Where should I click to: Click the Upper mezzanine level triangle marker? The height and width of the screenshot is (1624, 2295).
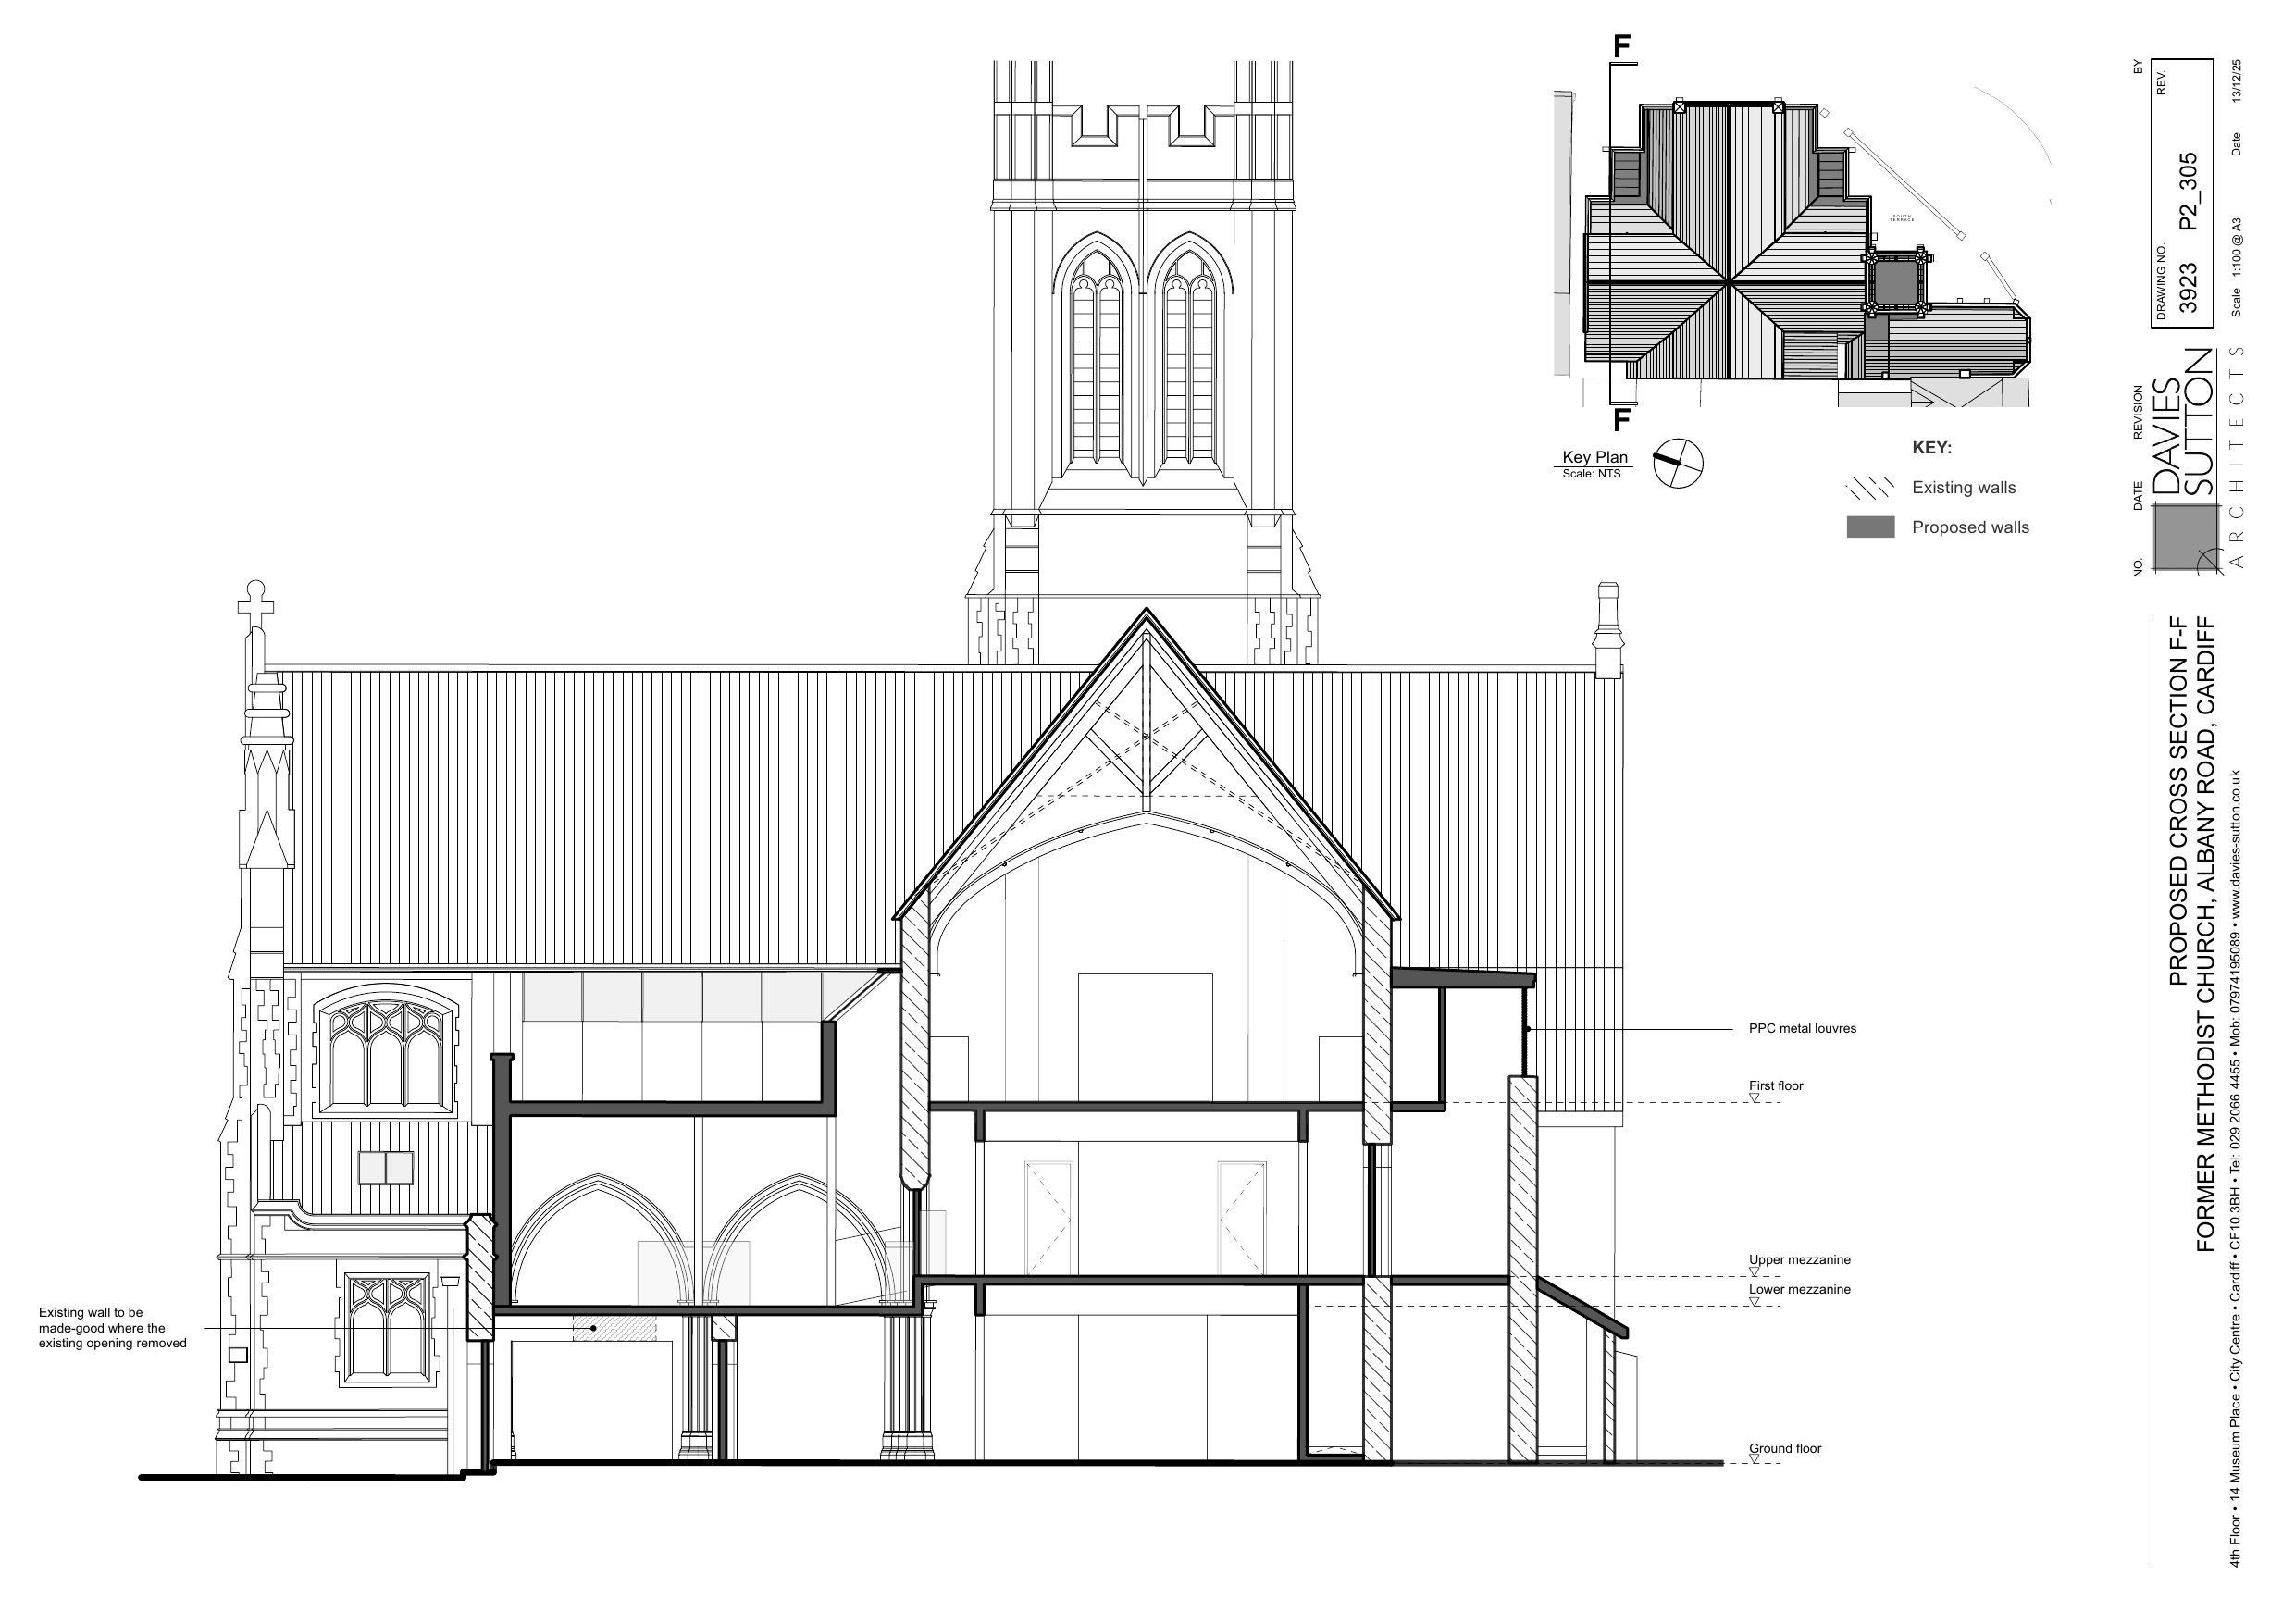1755,1272
